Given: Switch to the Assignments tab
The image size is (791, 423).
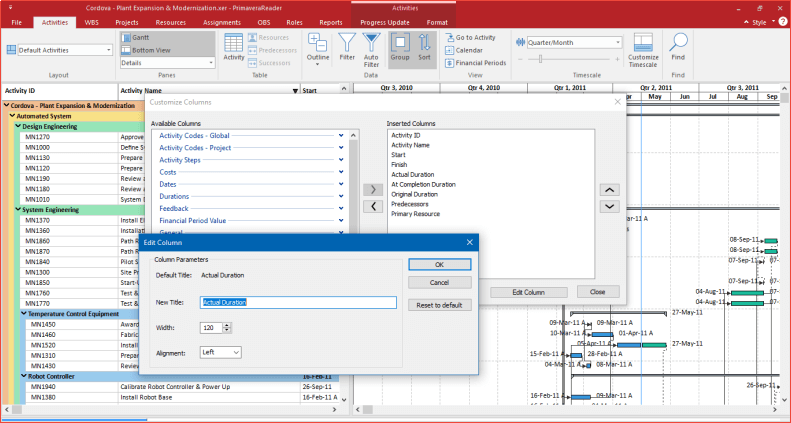Looking at the screenshot, I should (222, 22).
